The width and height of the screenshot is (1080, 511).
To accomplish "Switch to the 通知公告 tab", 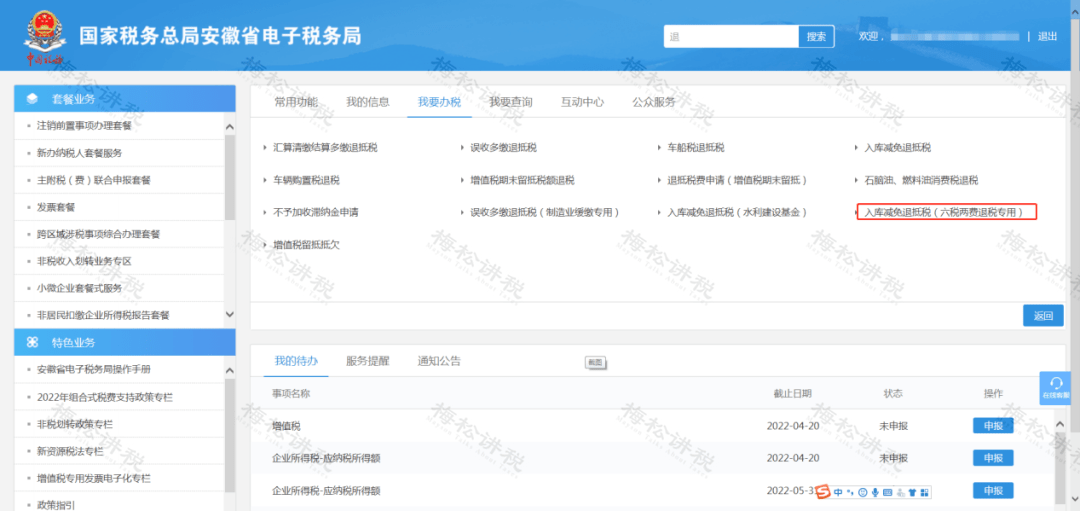I will (x=439, y=361).
